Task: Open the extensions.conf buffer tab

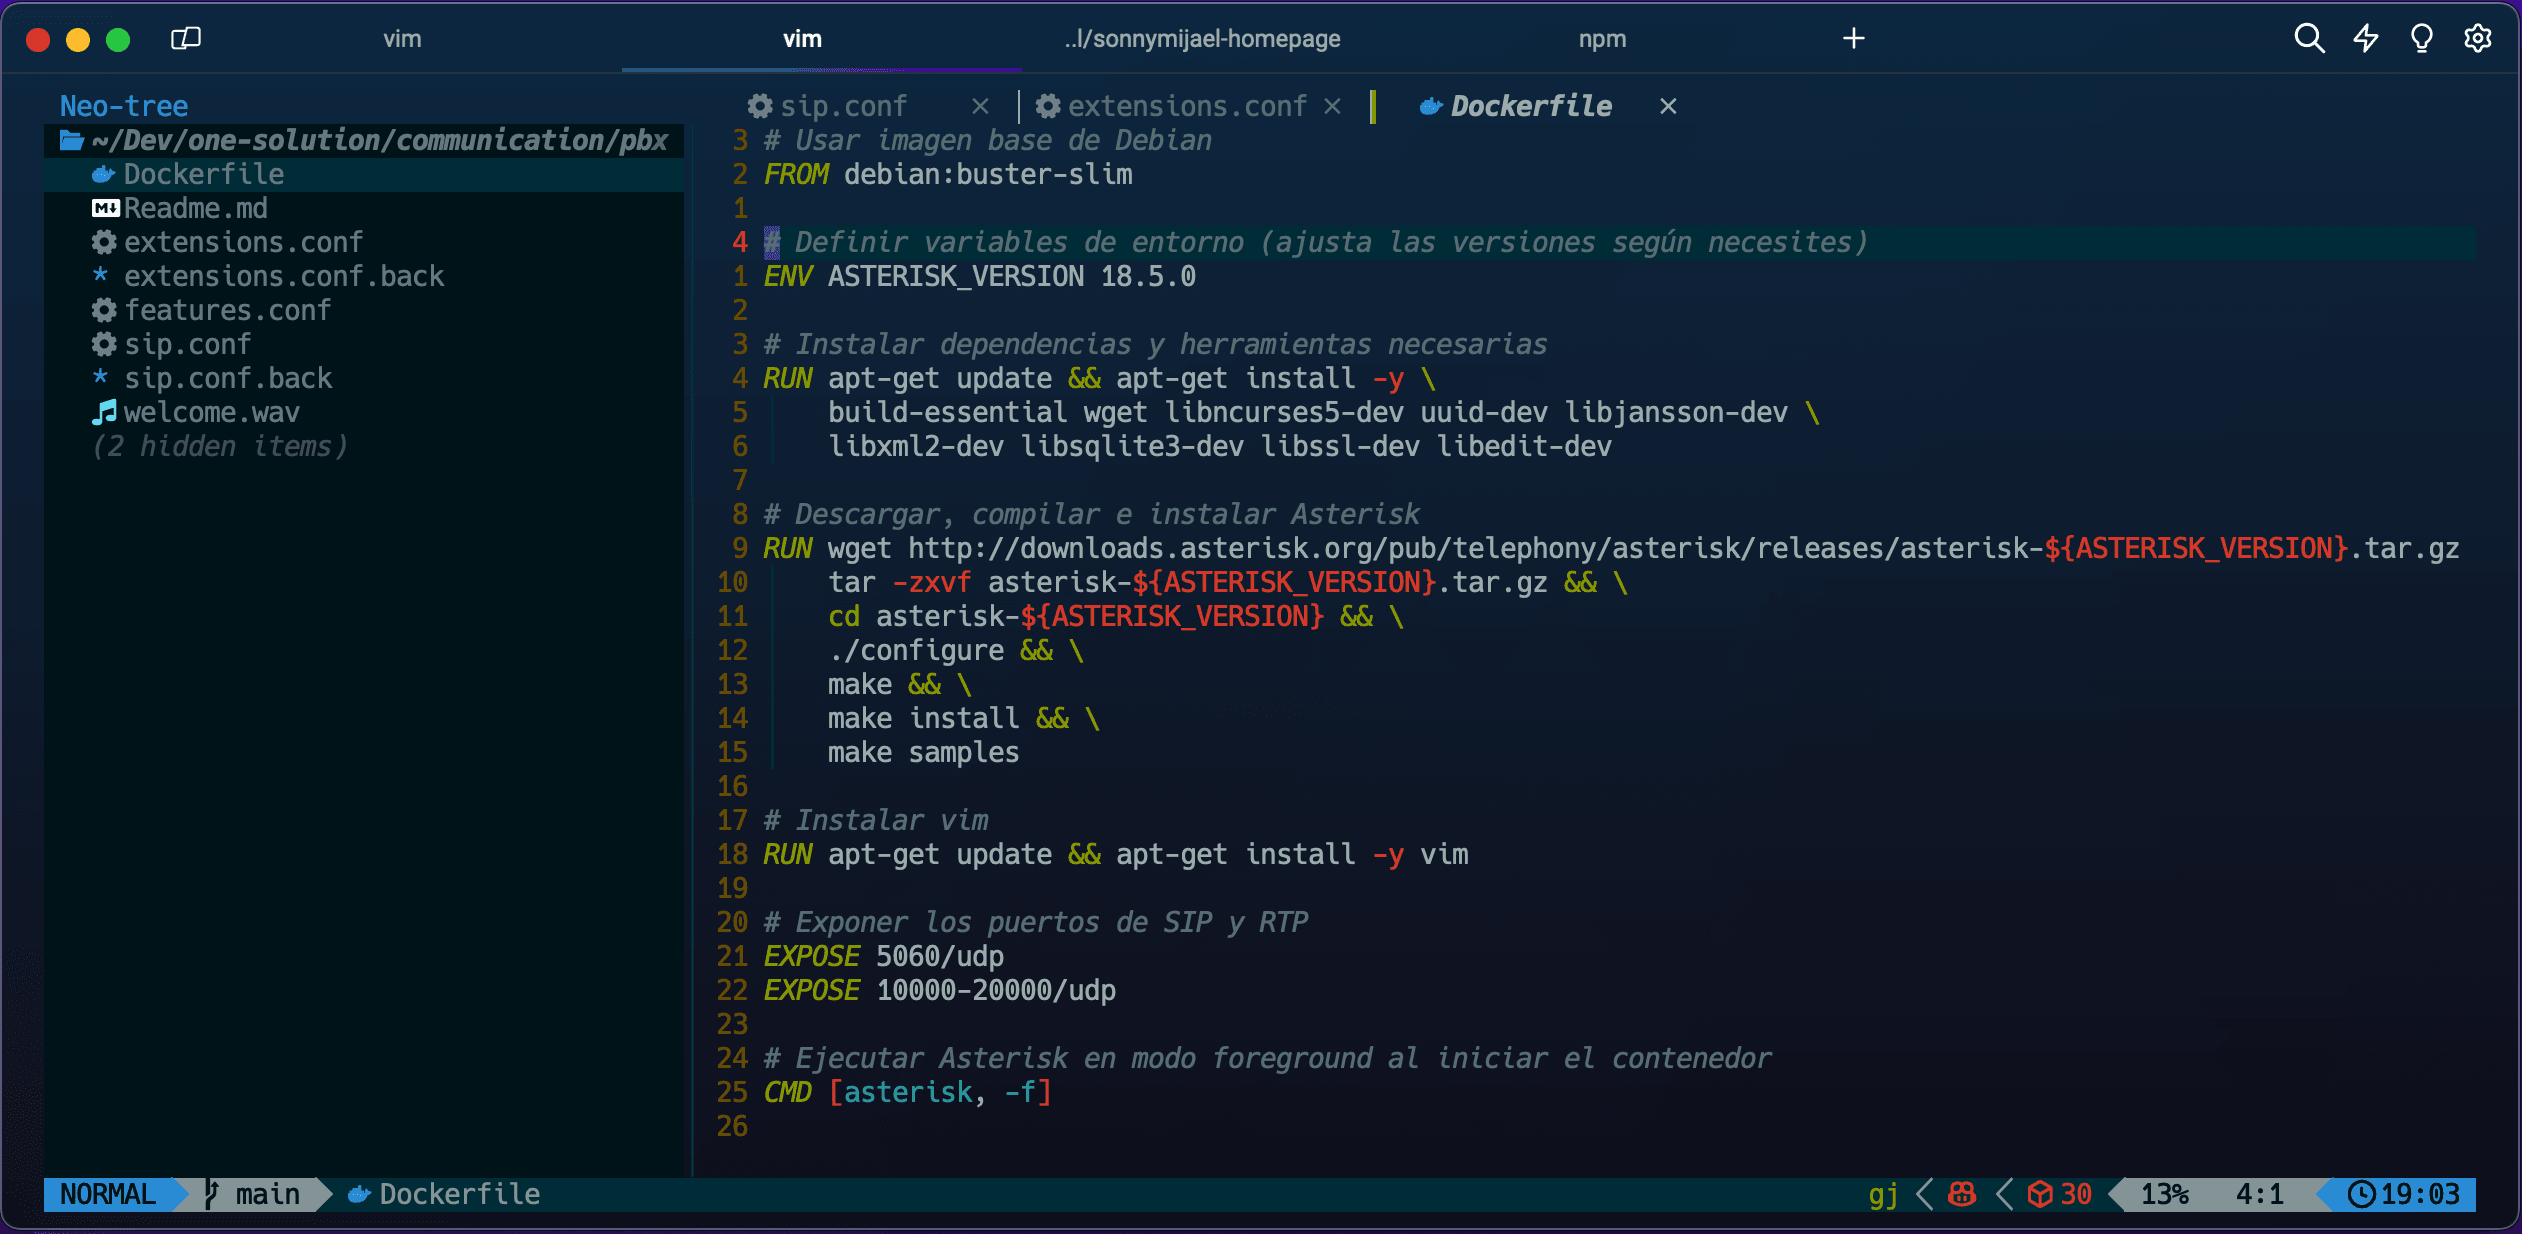Action: point(1187,106)
